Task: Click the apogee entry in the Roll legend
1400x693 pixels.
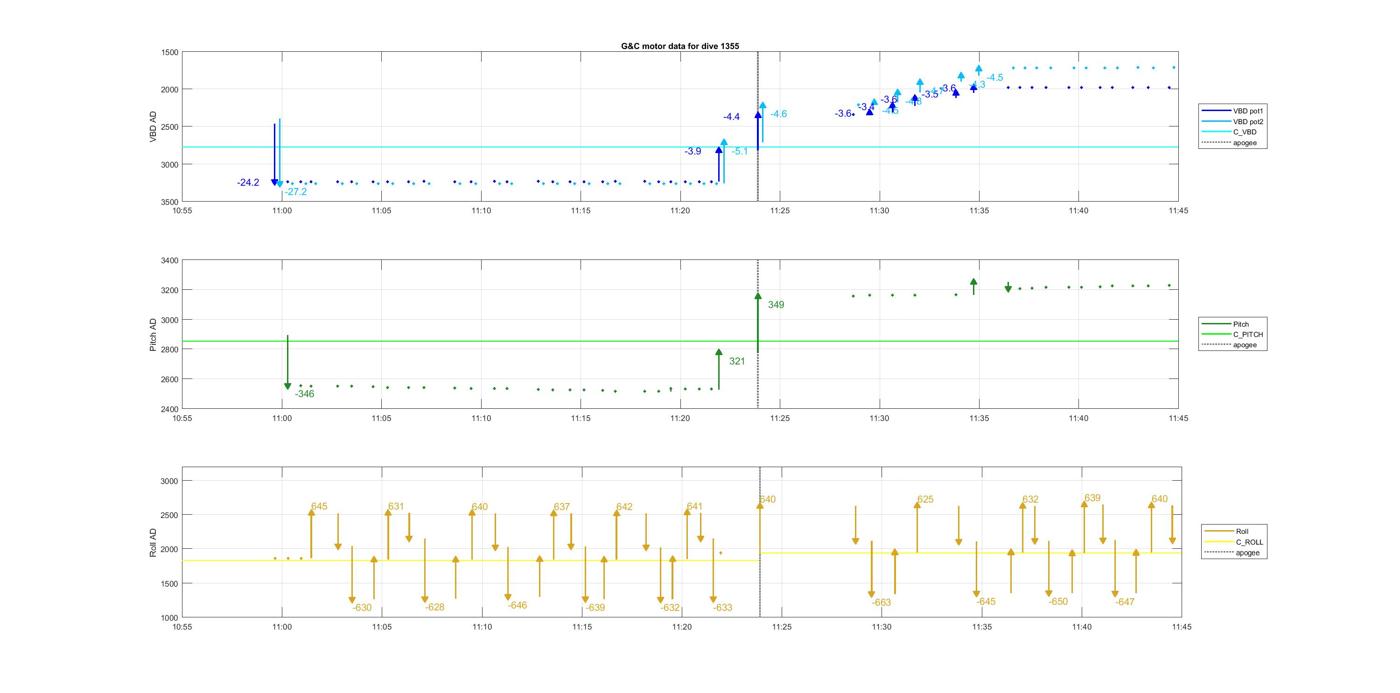Action: click(x=1247, y=553)
